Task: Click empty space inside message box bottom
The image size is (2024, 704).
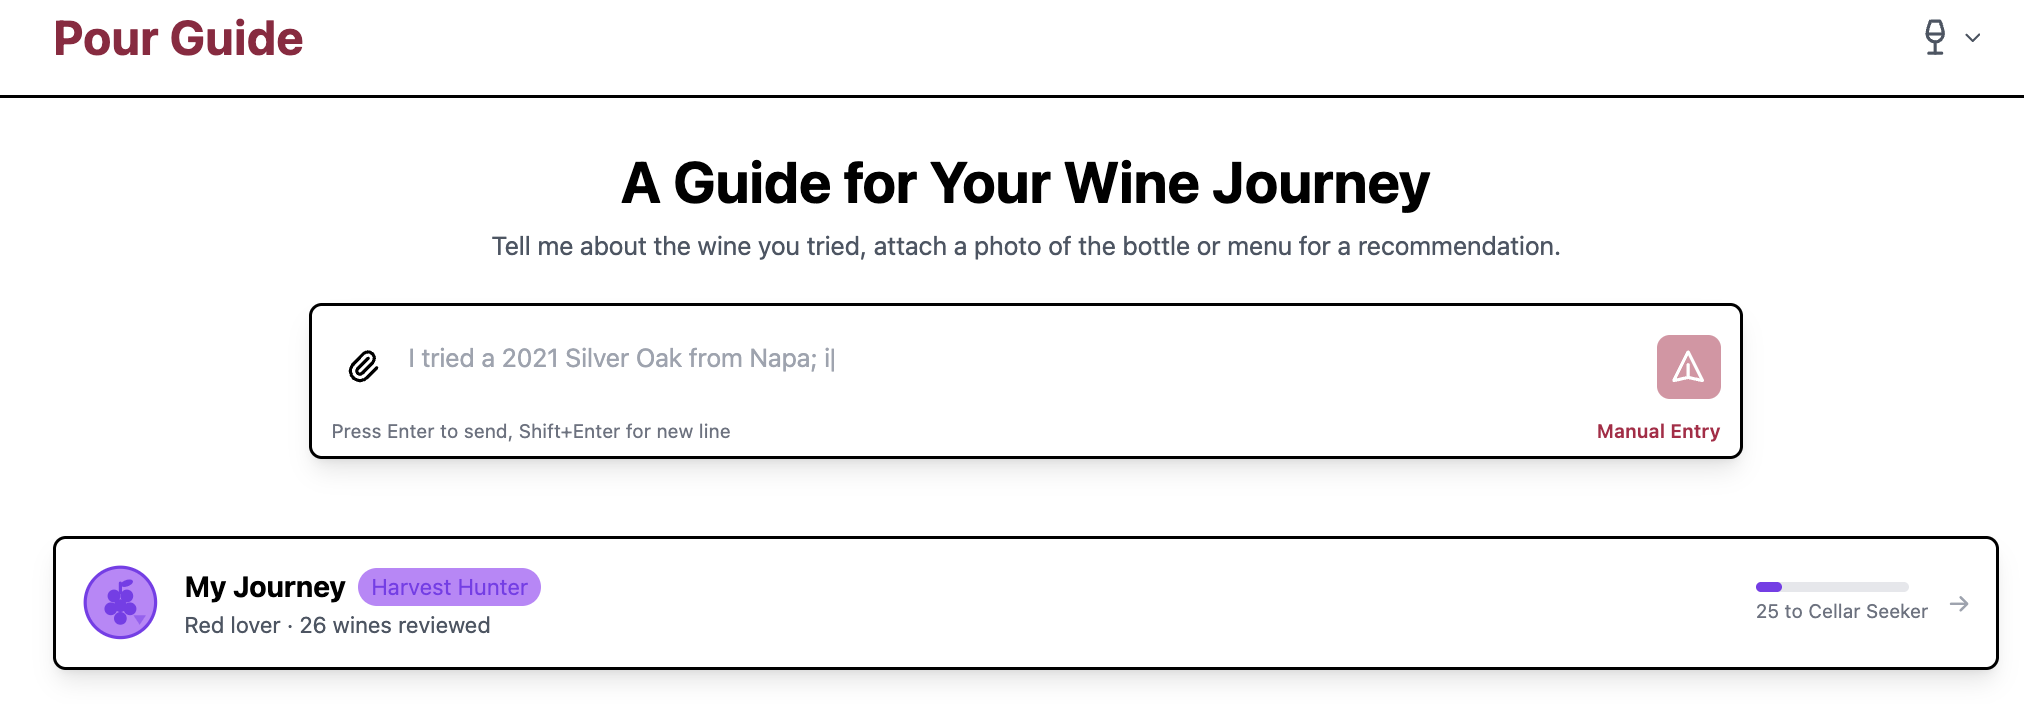Action: (1150, 431)
